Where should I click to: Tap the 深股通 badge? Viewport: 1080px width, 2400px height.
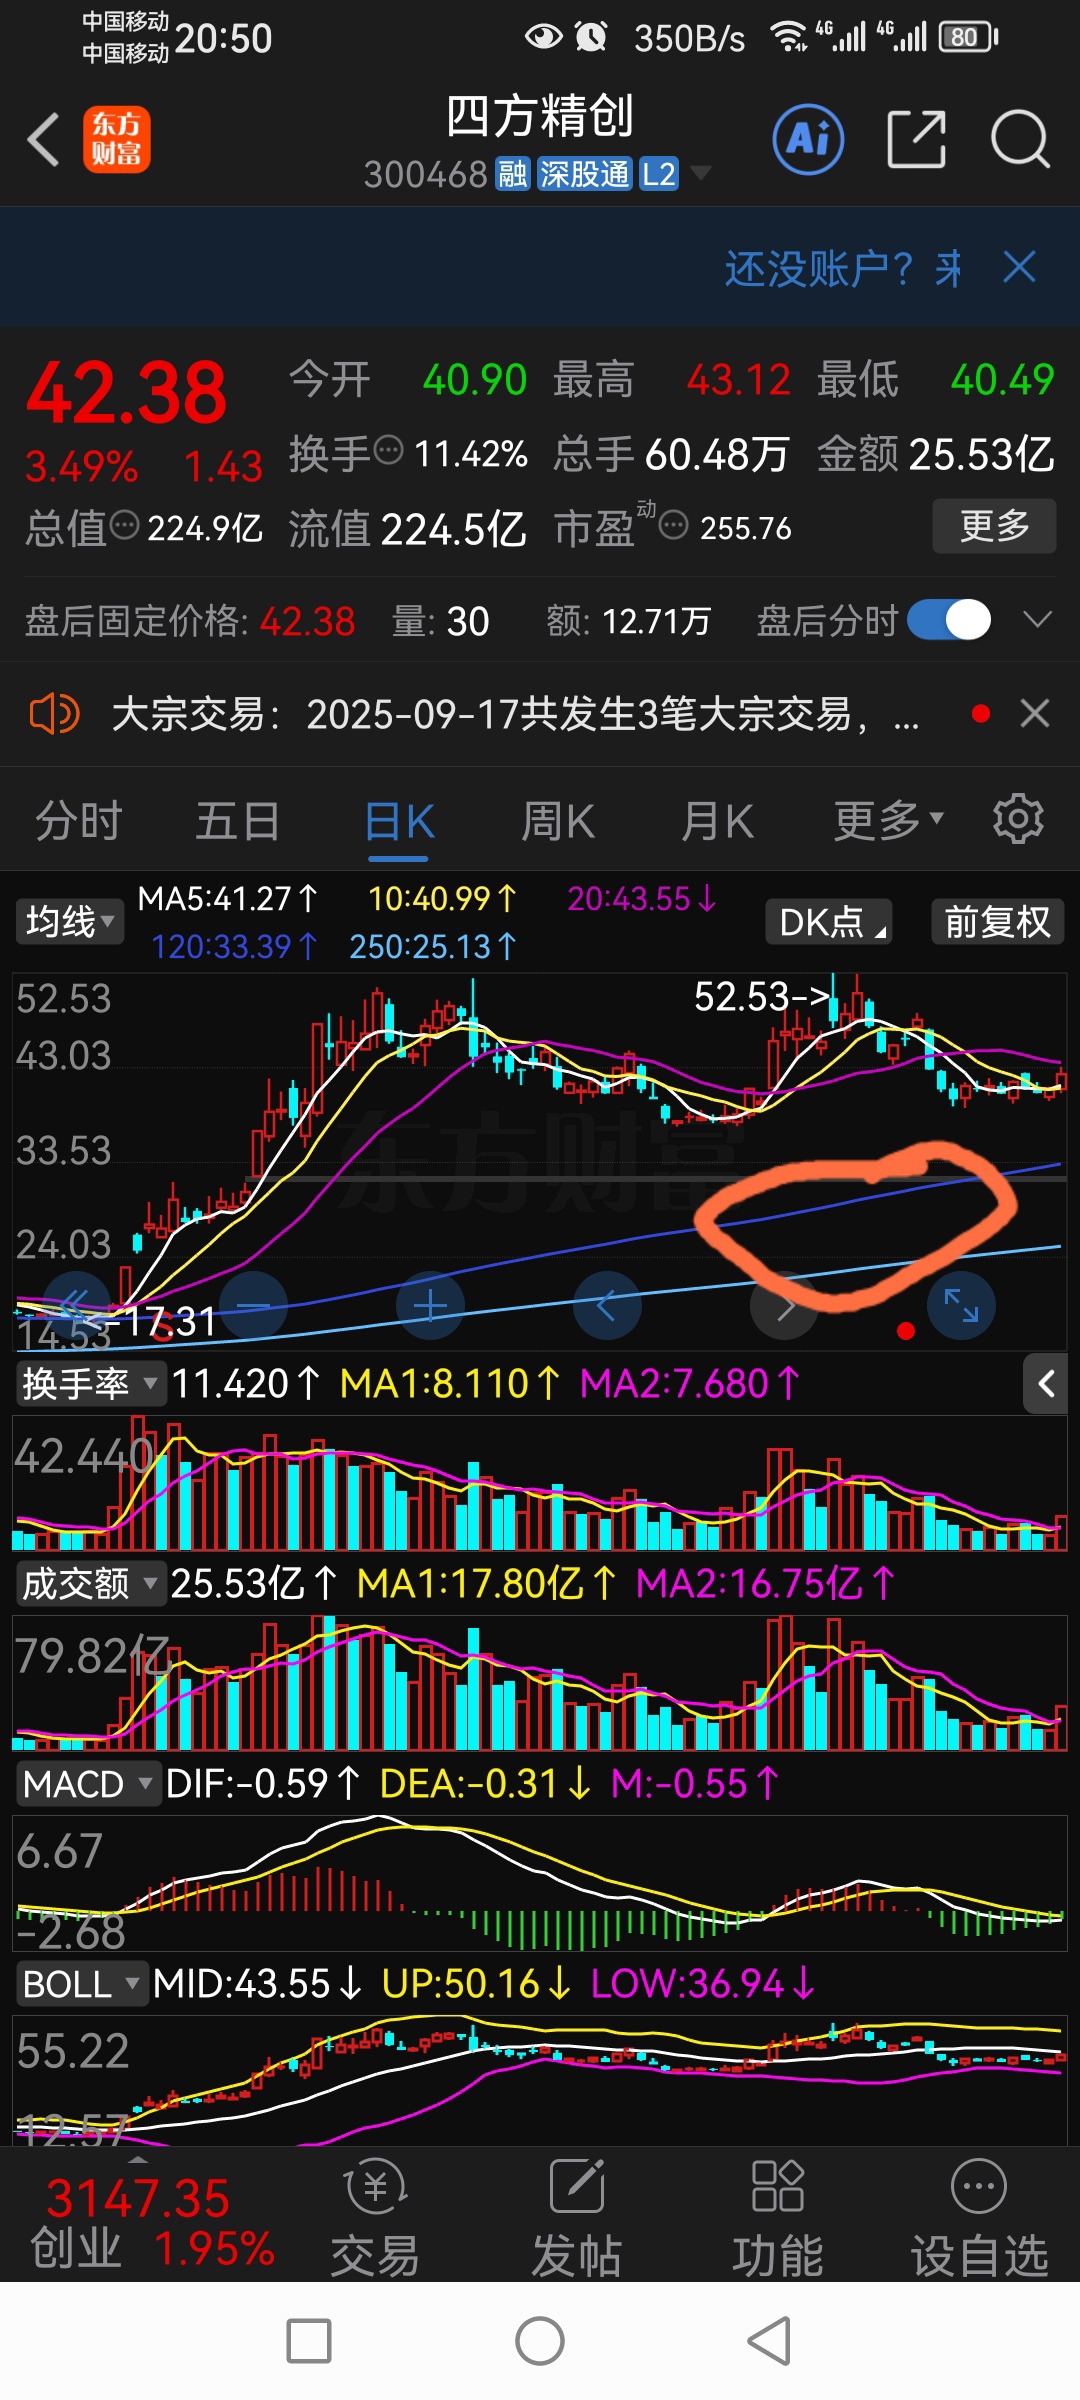585,174
